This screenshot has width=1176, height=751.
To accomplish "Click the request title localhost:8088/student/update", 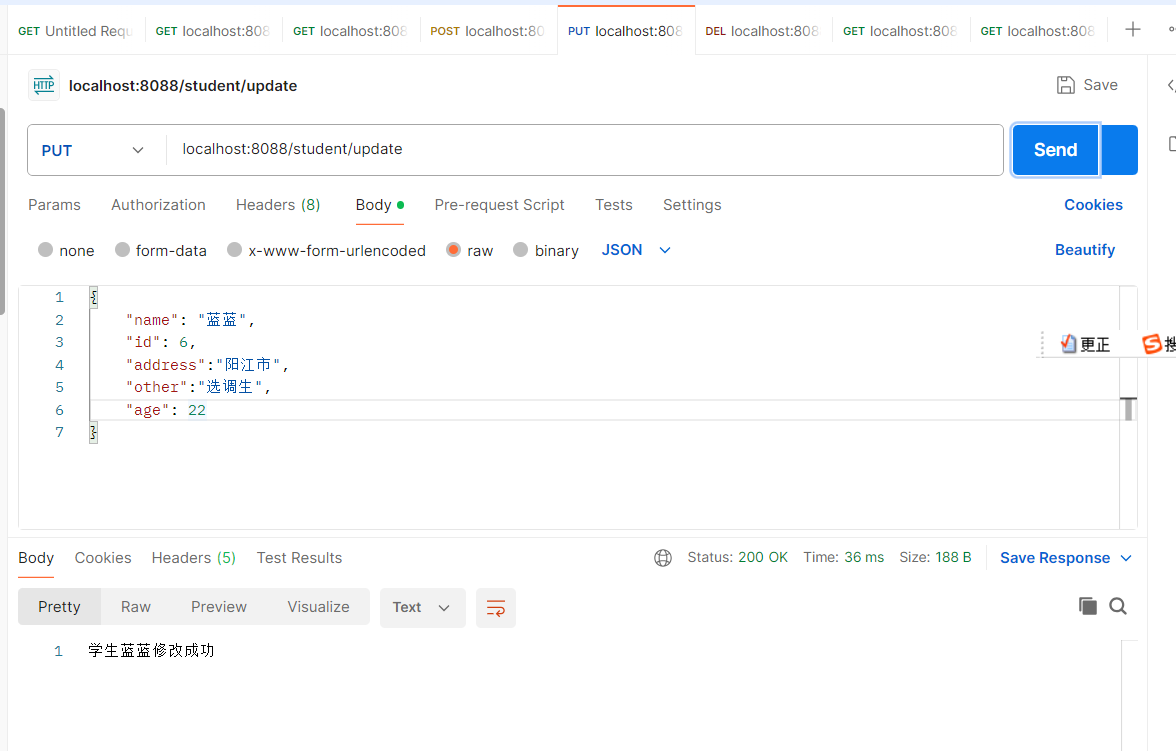I will point(183,86).
